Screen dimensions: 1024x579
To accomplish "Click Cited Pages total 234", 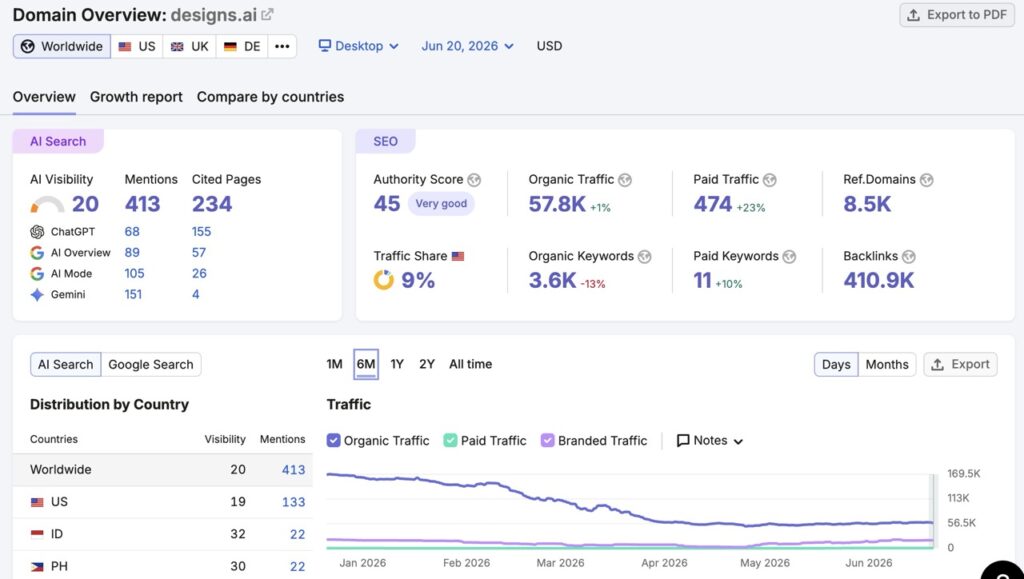I will 212,204.
